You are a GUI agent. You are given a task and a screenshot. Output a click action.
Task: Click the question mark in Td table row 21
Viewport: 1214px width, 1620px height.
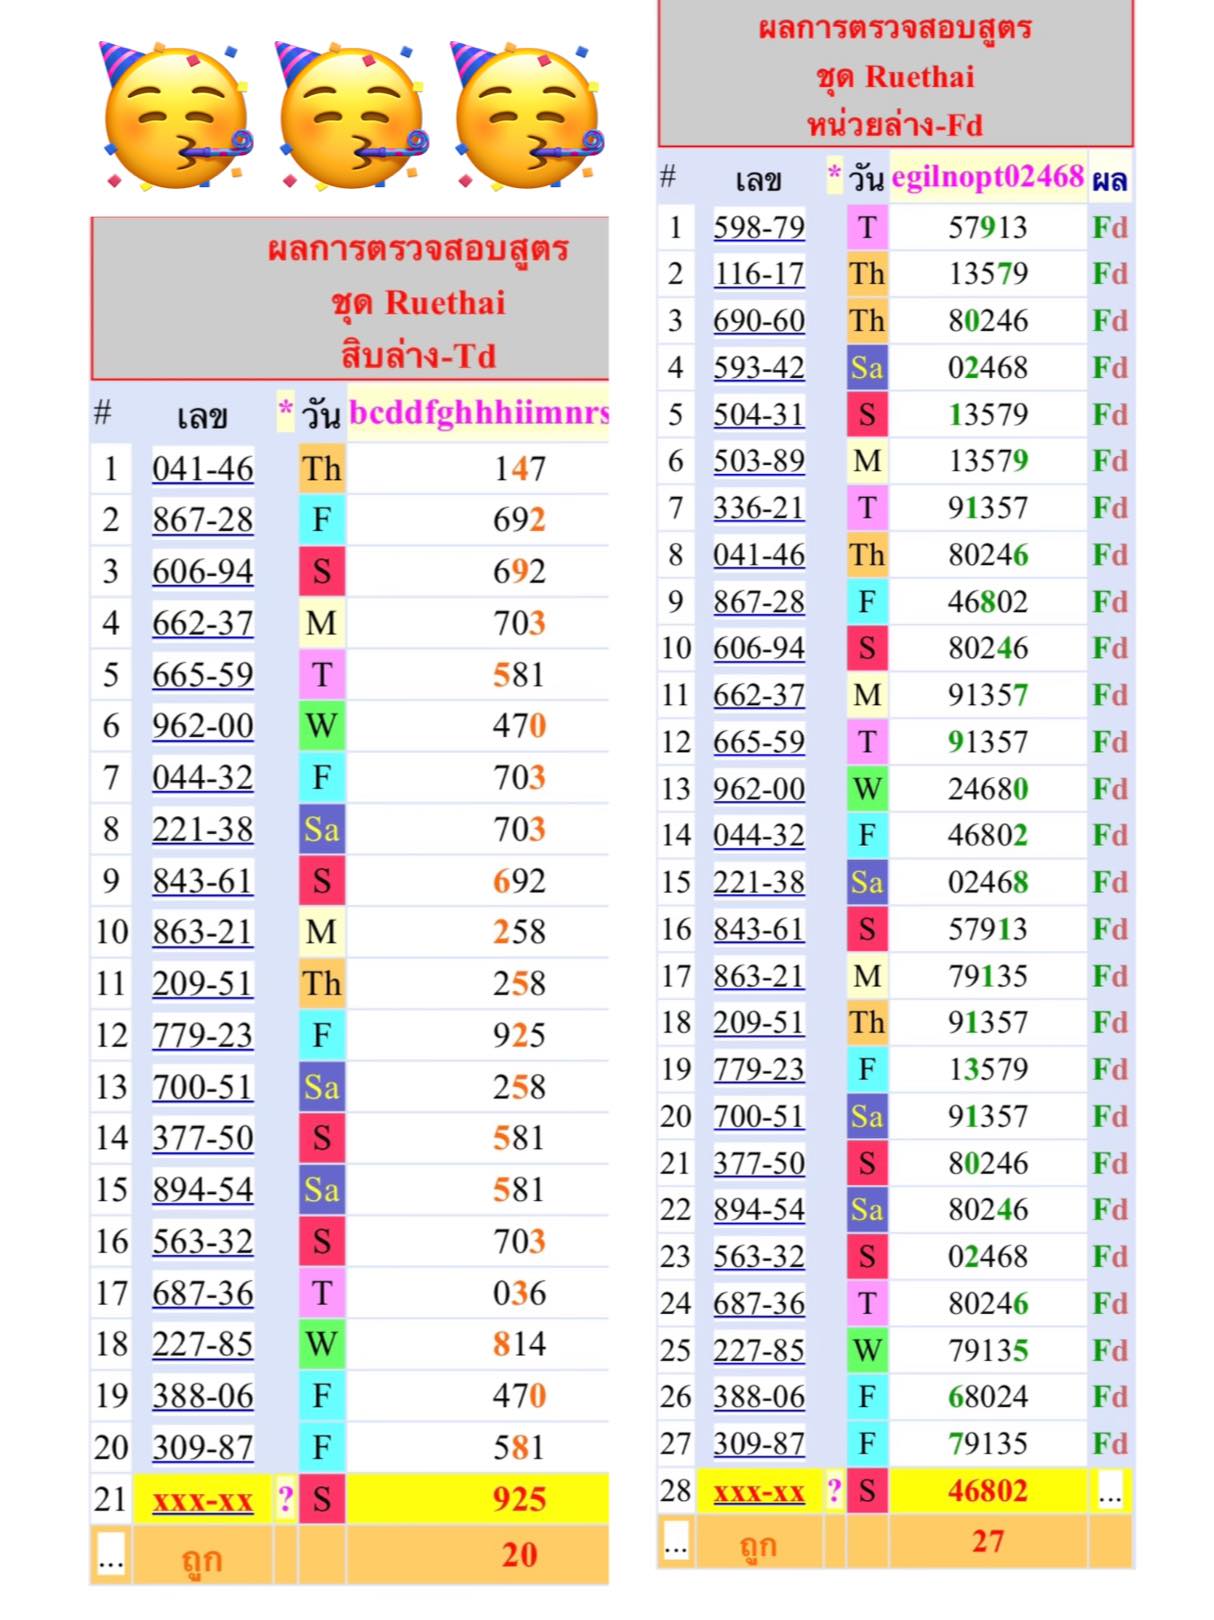click(x=285, y=1499)
